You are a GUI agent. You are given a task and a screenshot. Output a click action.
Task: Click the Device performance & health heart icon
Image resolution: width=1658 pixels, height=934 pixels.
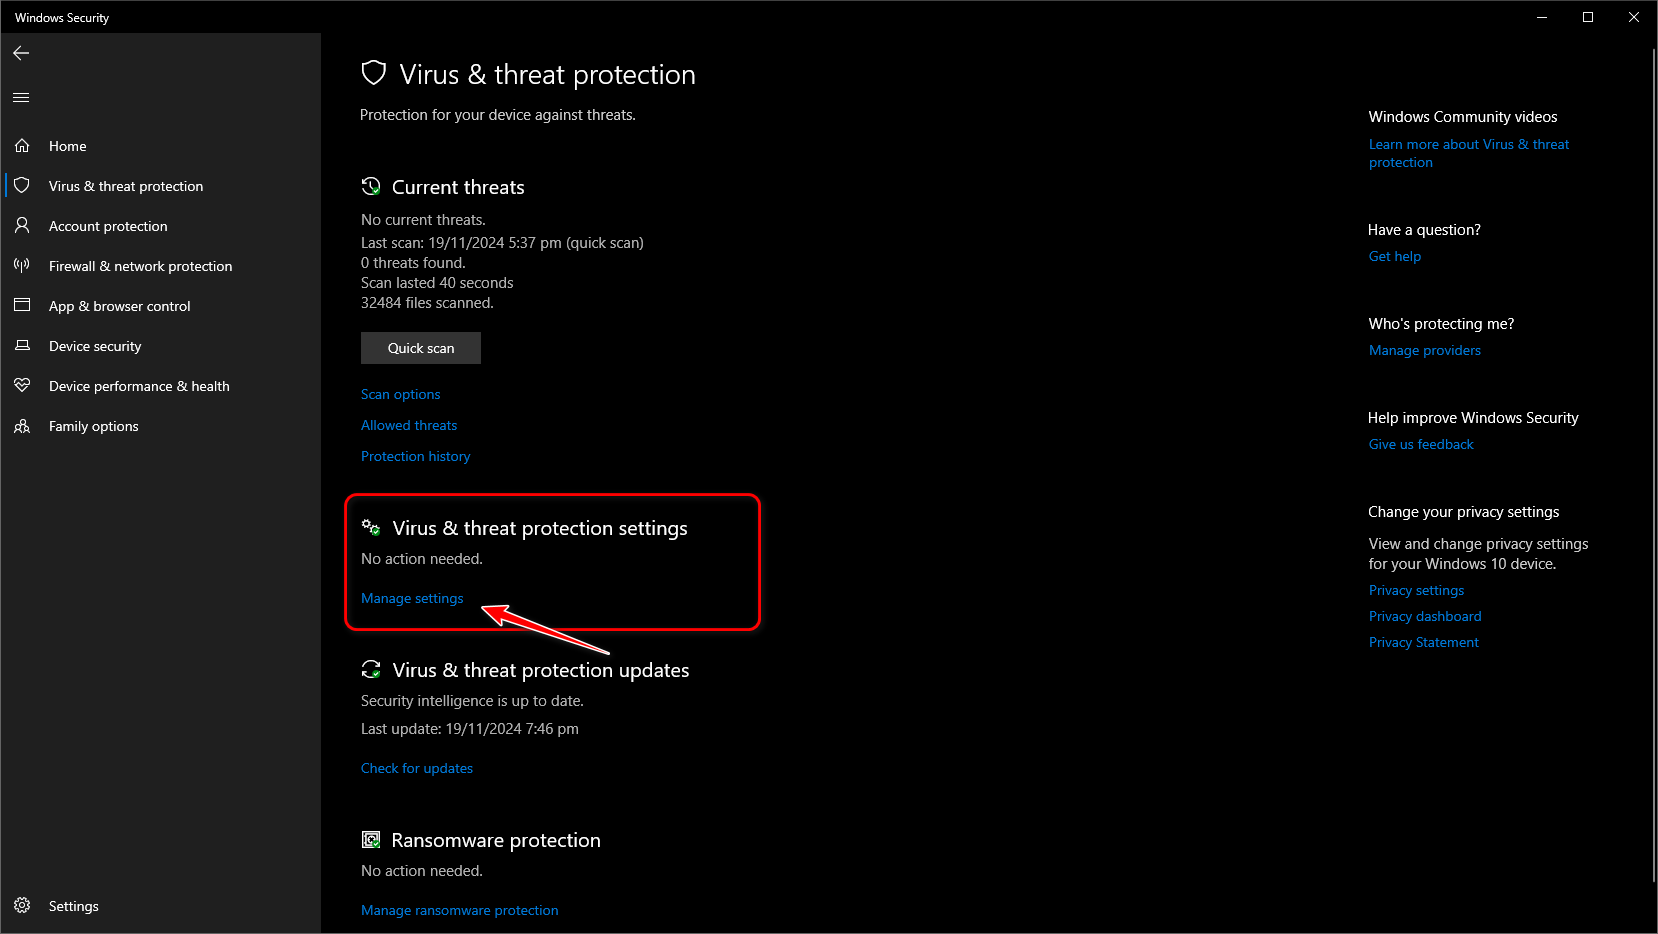(x=22, y=386)
